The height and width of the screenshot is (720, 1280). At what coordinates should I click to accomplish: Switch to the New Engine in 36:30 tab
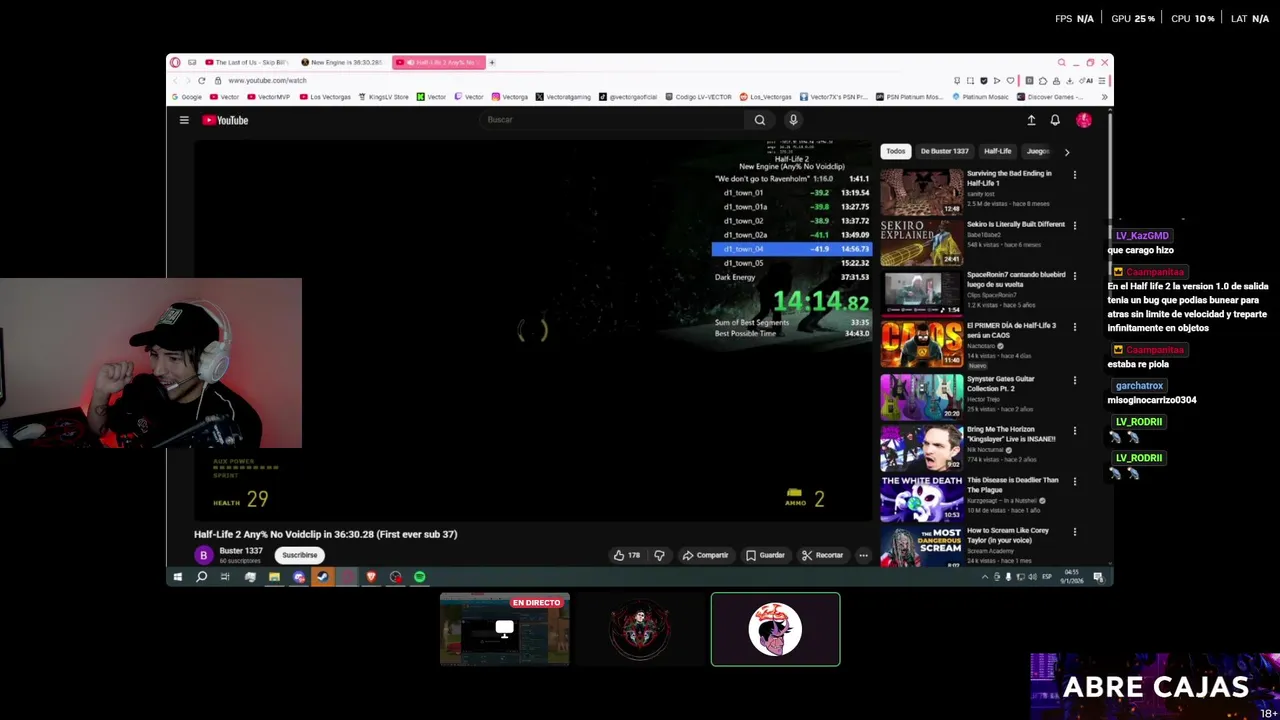click(342, 62)
